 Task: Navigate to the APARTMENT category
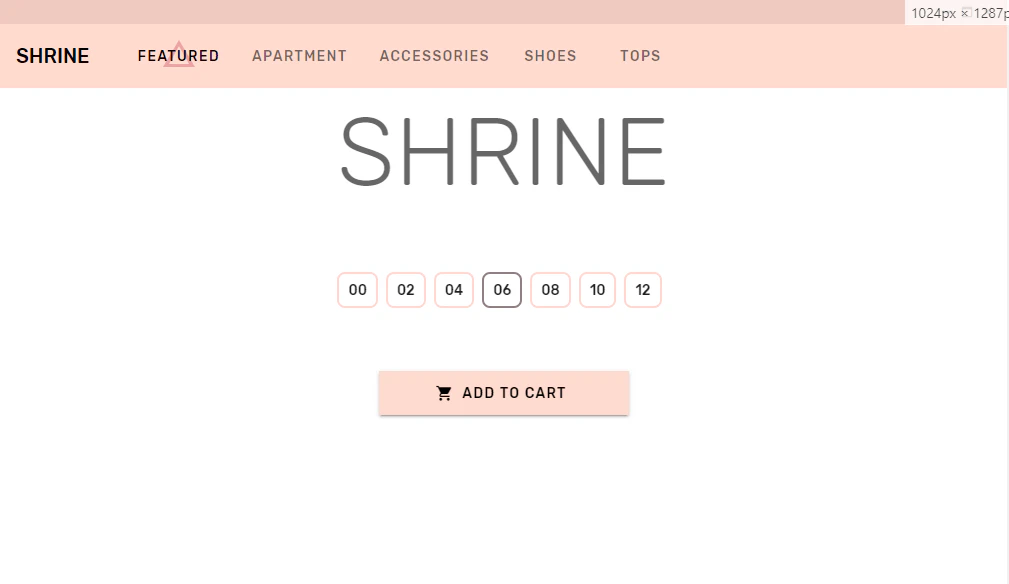(x=299, y=56)
